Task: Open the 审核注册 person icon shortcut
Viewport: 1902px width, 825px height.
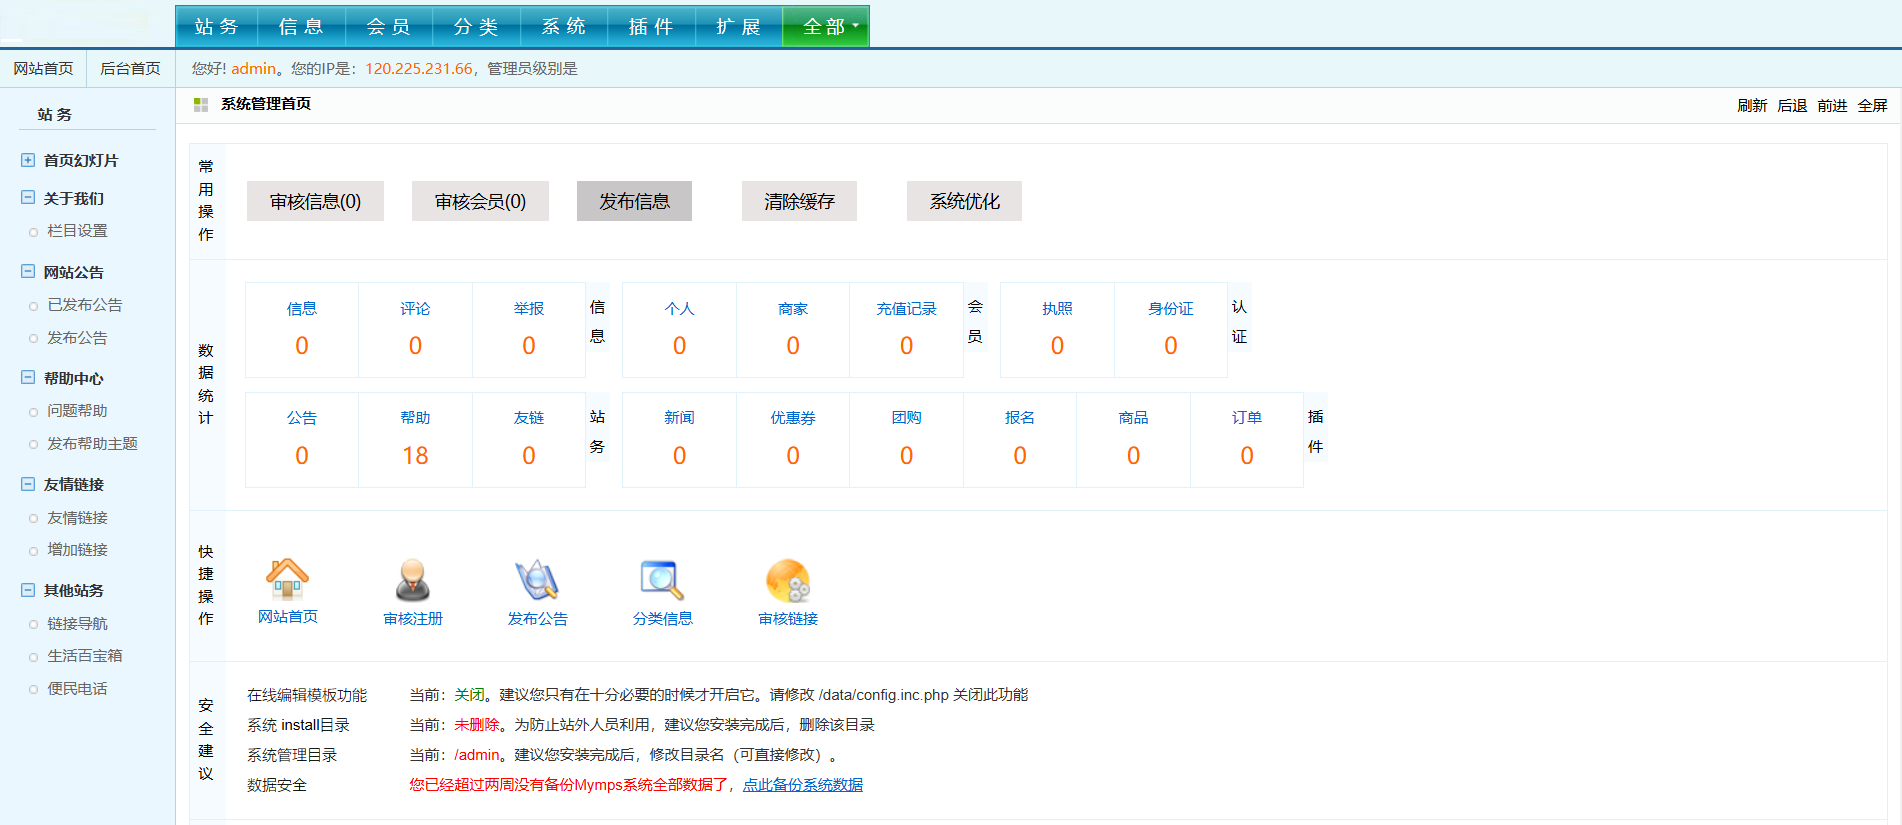Action: click(x=412, y=580)
